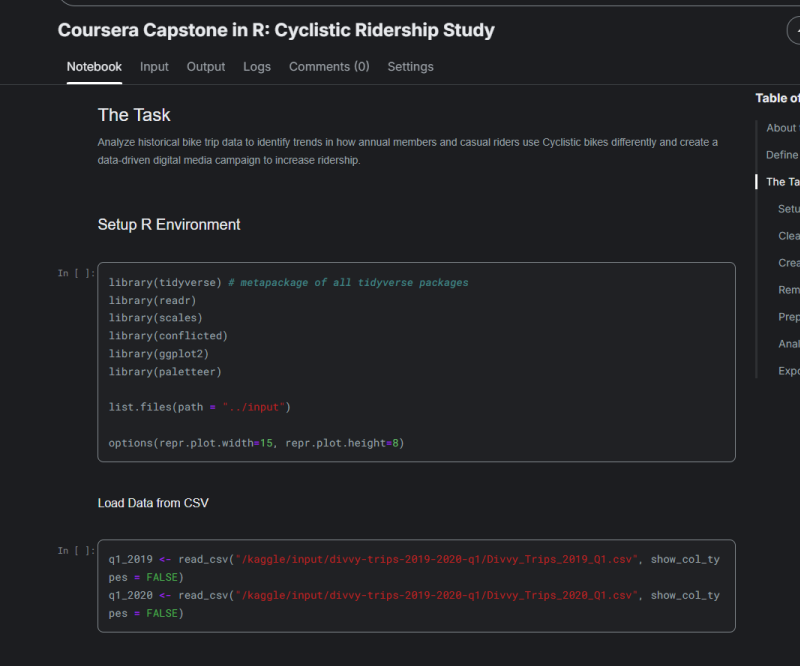Screen dimensions: 800x666
Task: Go to the 'Setu' table of contents entry
Action: pyautogui.click(x=789, y=209)
